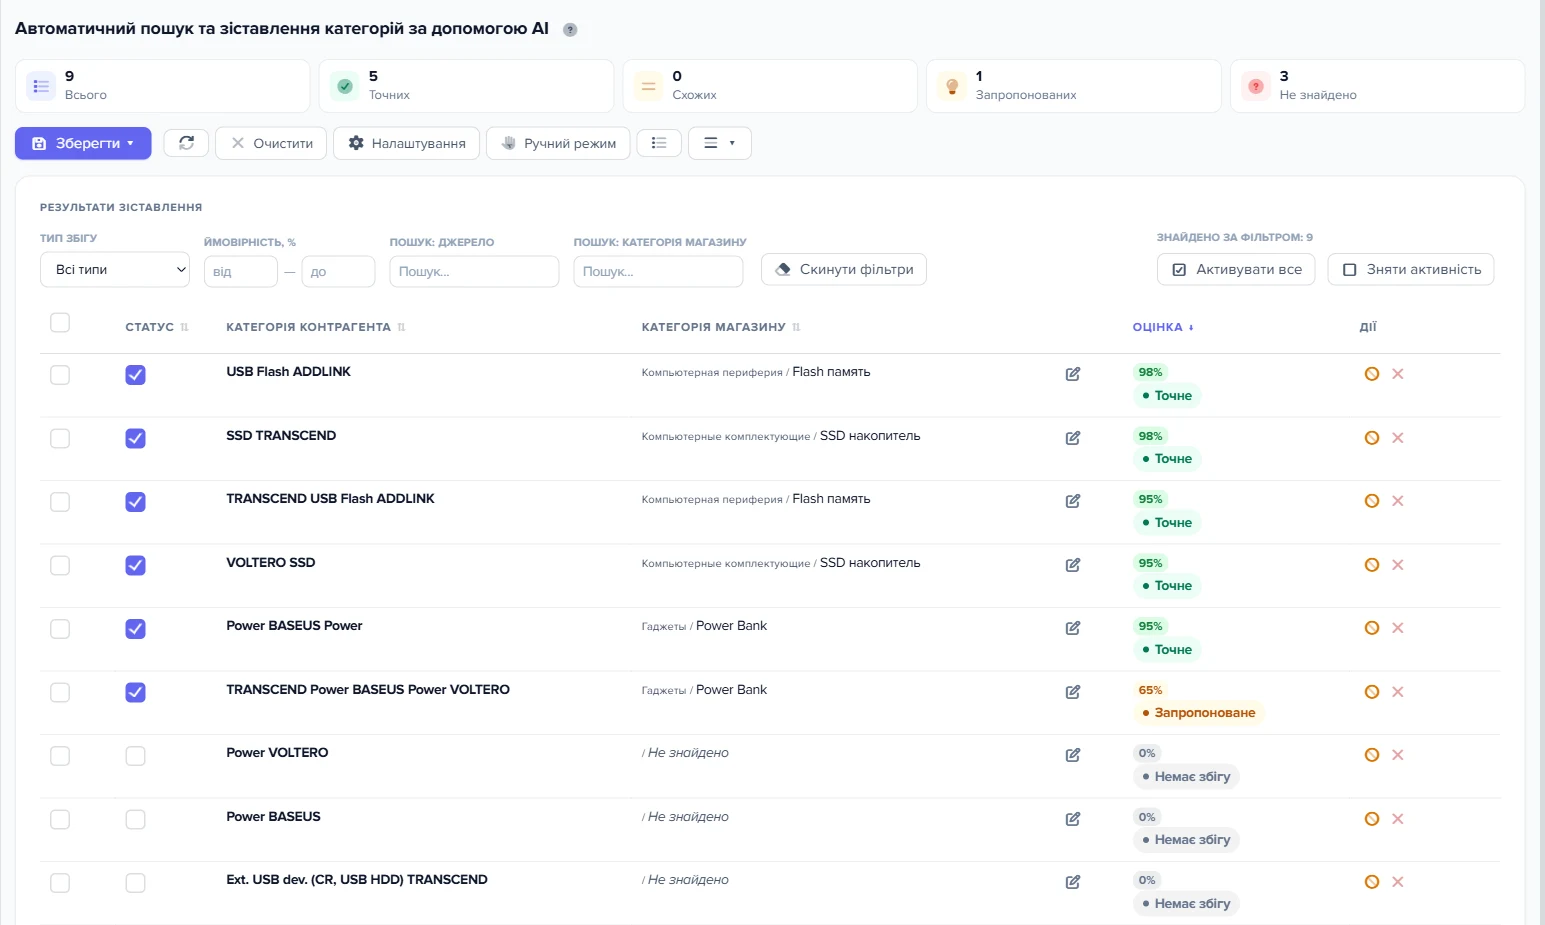Screen dimensions: 1545x925
Task: Open the list view icon button
Action: coord(659,143)
